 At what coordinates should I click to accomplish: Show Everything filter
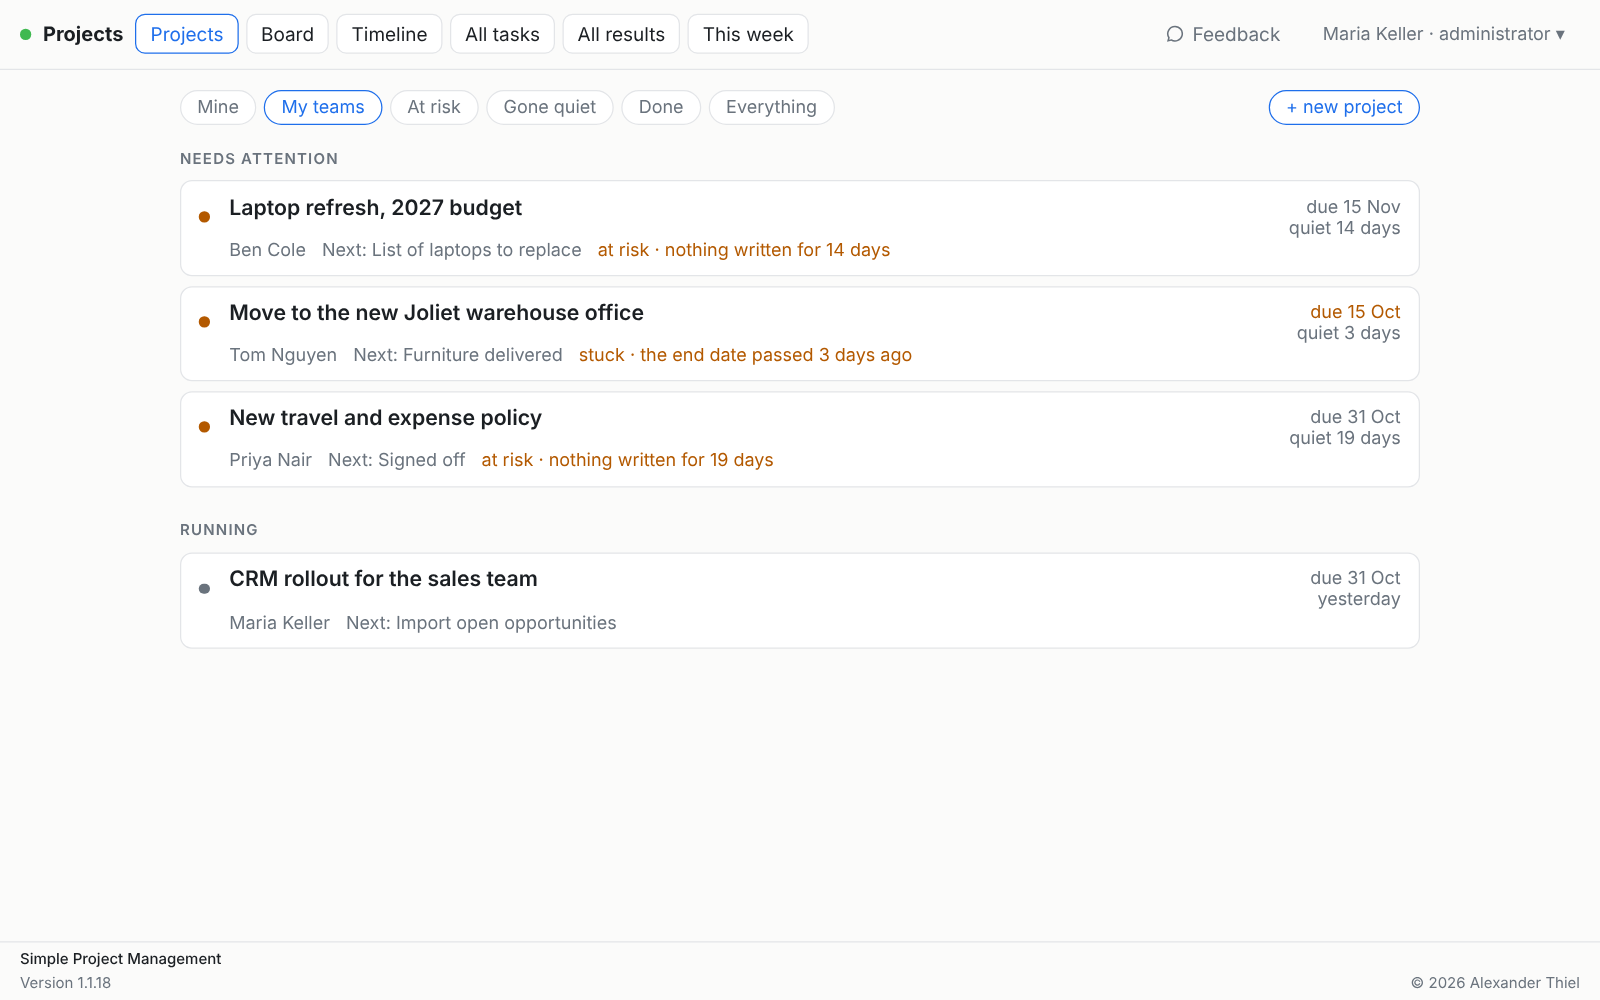[771, 107]
